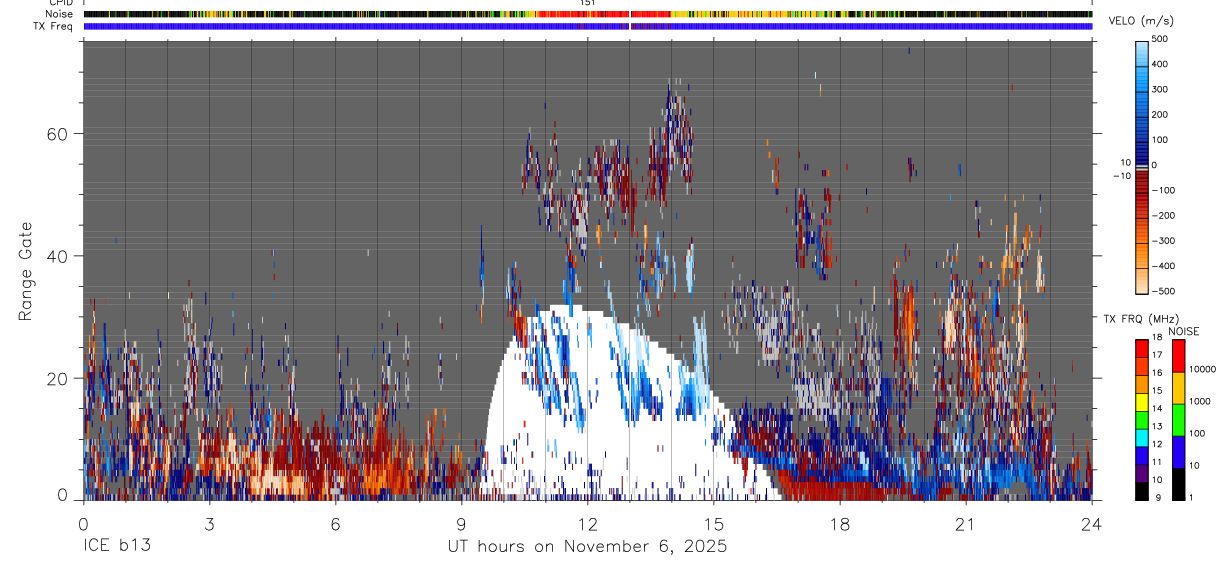Click the 'VELO (m/s)' title text

pos(1141,21)
